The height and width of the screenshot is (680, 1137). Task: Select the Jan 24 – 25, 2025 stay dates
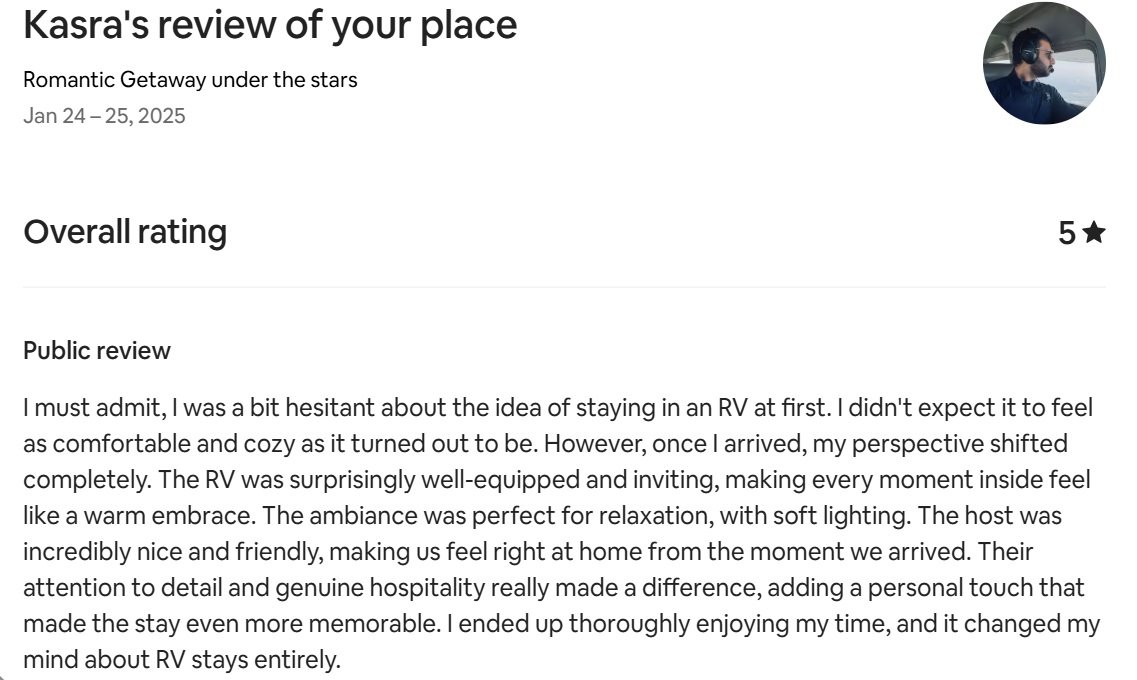[104, 115]
